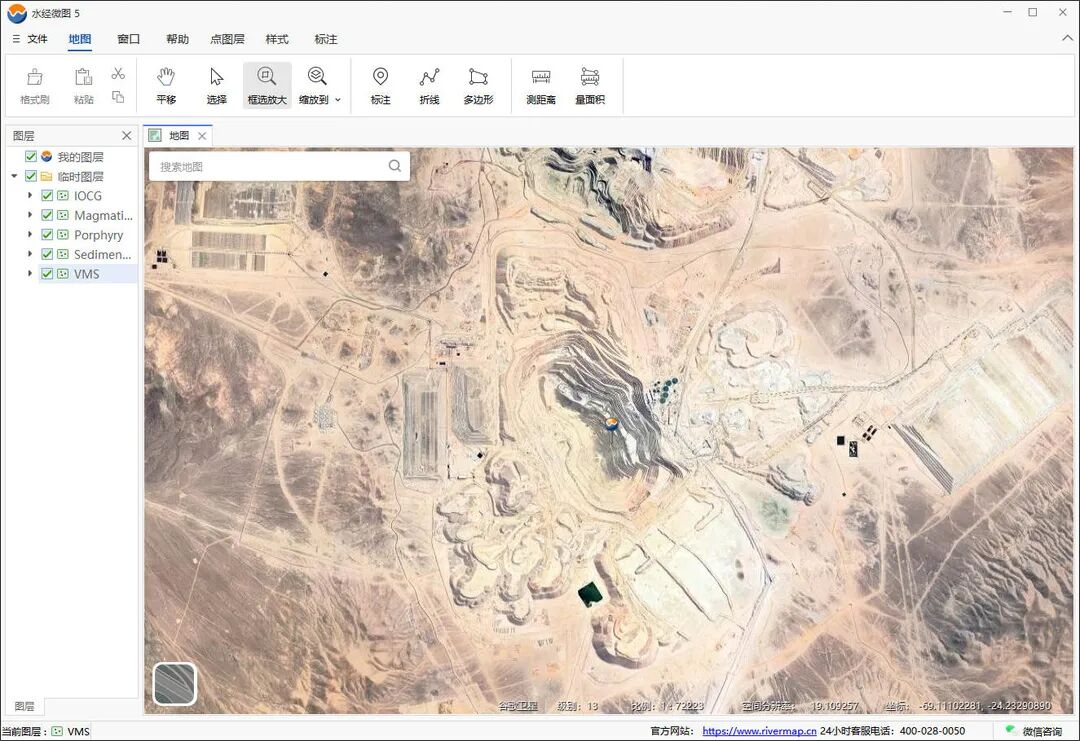Open the 文件 (File) menu
The height and width of the screenshot is (741, 1080).
pyautogui.click(x=30, y=39)
